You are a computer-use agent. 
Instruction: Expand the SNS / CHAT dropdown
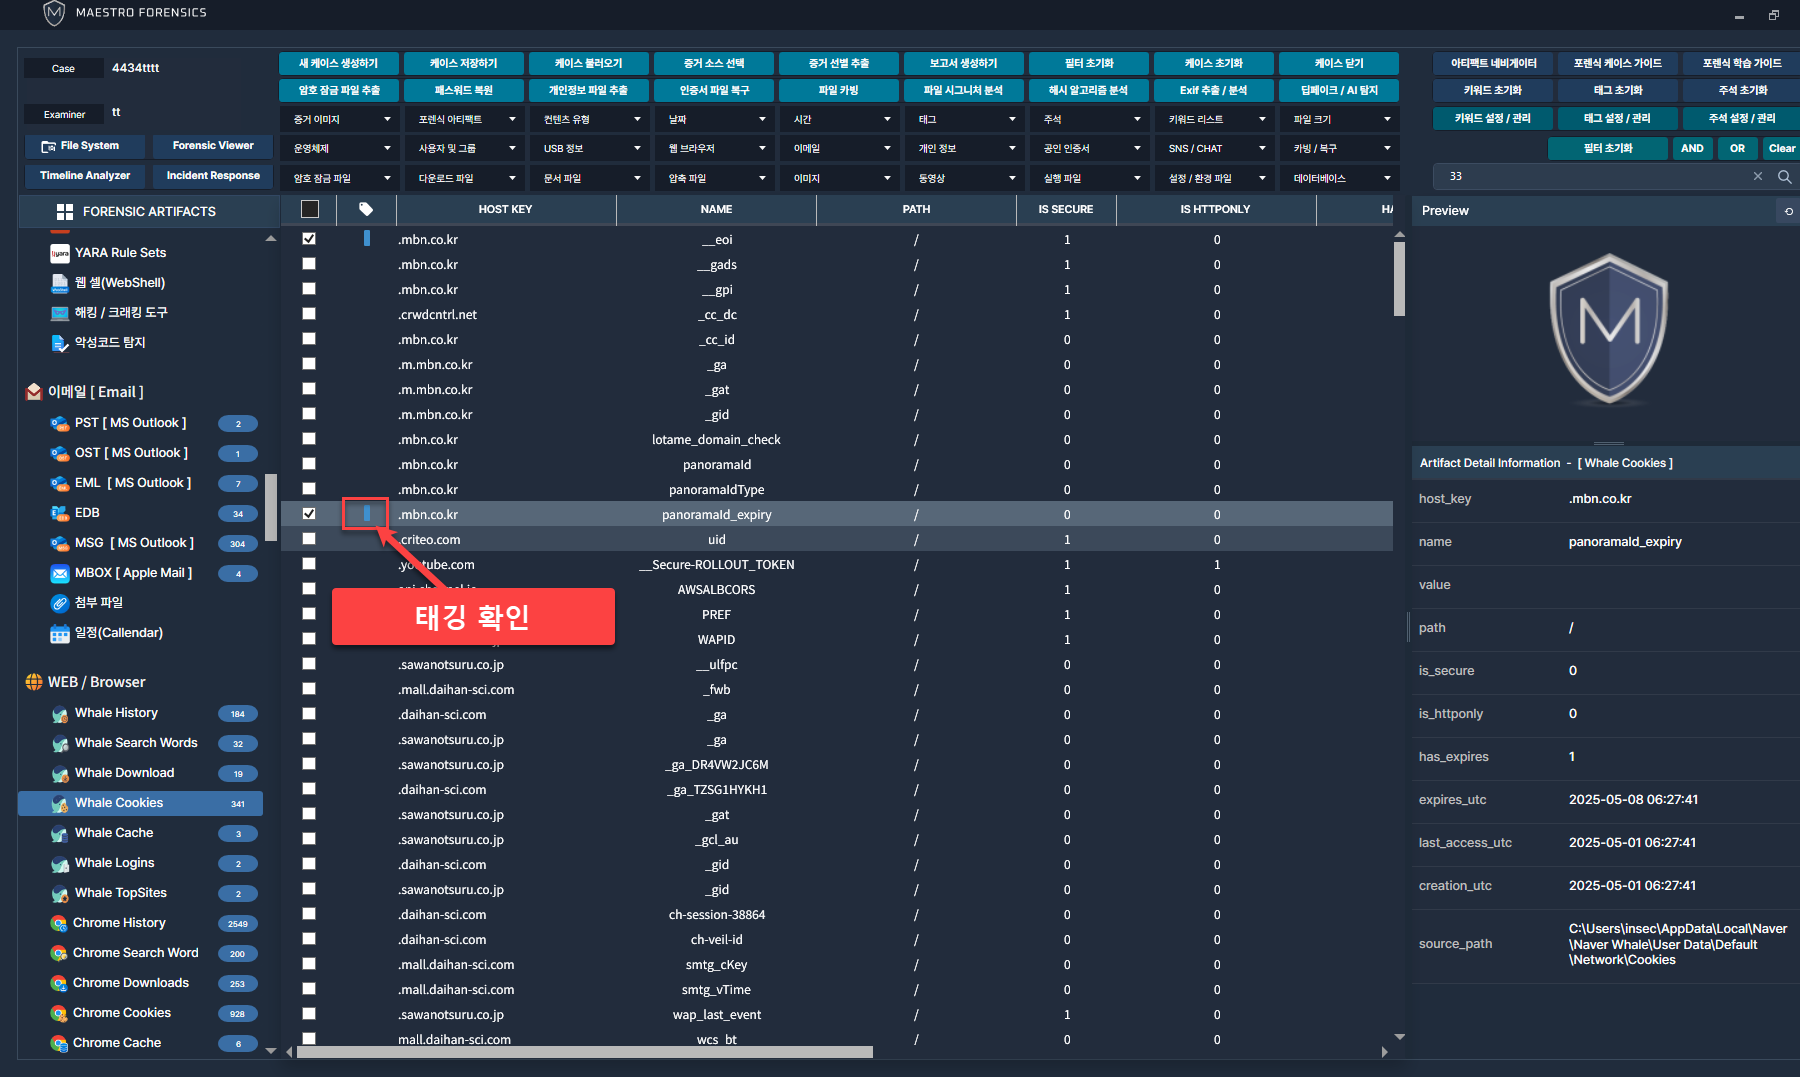point(1214,149)
